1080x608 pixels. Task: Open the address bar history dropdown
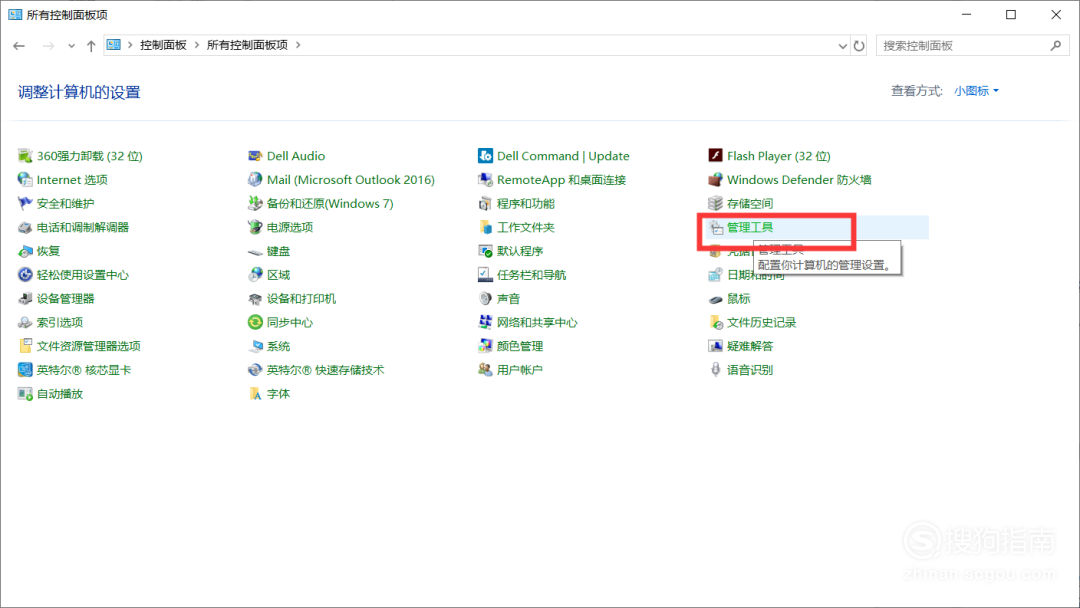point(842,46)
